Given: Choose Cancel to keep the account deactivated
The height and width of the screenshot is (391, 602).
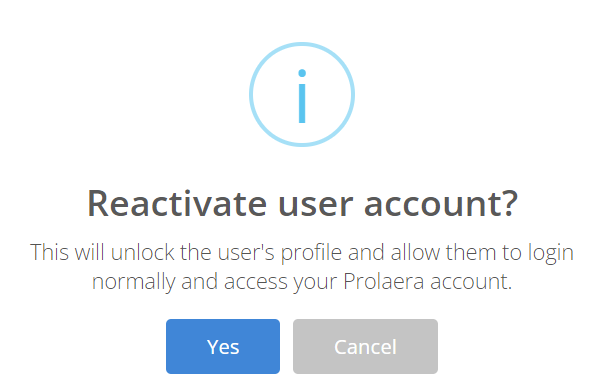Looking at the screenshot, I should pyautogui.click(x=365, y=346).
